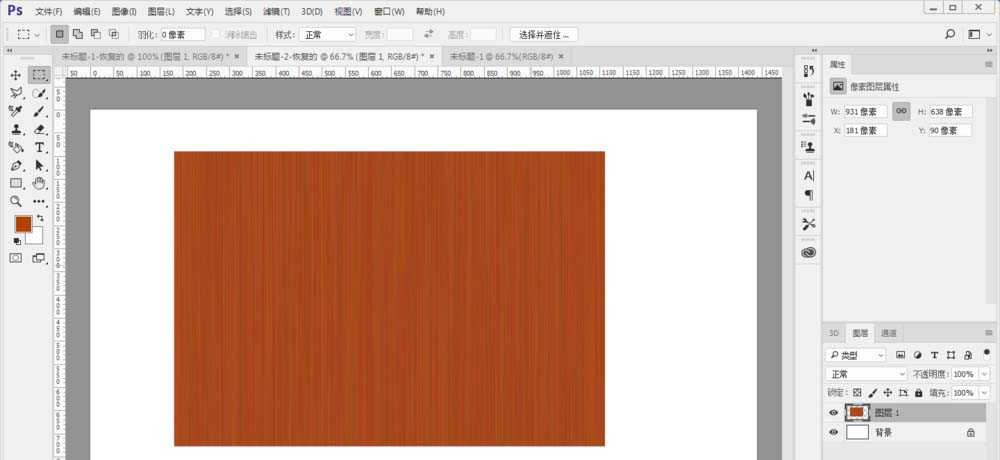The width and height of the screenshot is (1000, 460).
Task: Select the Rectangular Marquee tool in toolbox
Action: pos(40,75)
